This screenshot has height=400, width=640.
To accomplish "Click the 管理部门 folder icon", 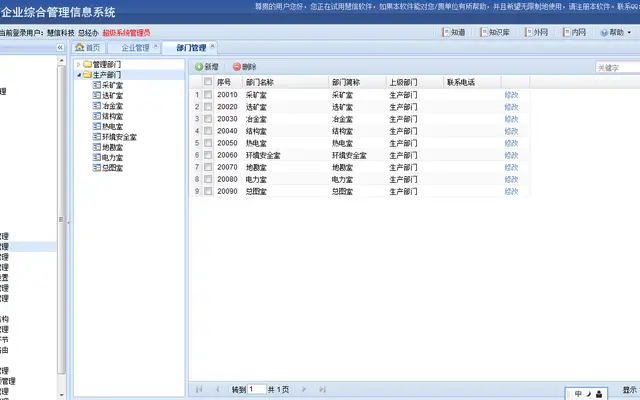I will (x=87, y=64).
